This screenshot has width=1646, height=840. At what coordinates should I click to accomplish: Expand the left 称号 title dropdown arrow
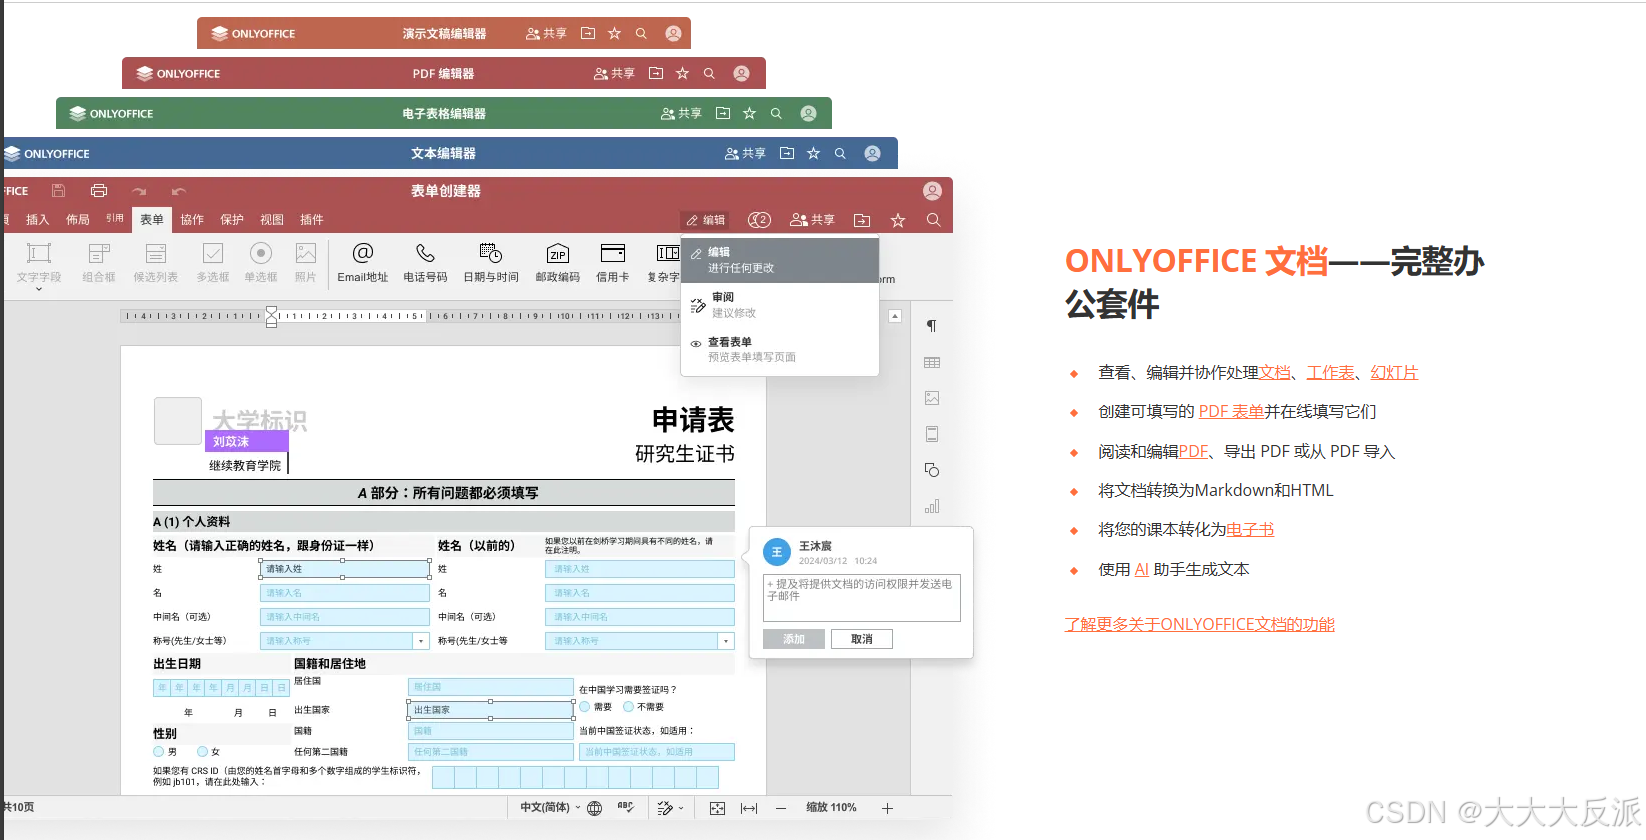point(421,641)
